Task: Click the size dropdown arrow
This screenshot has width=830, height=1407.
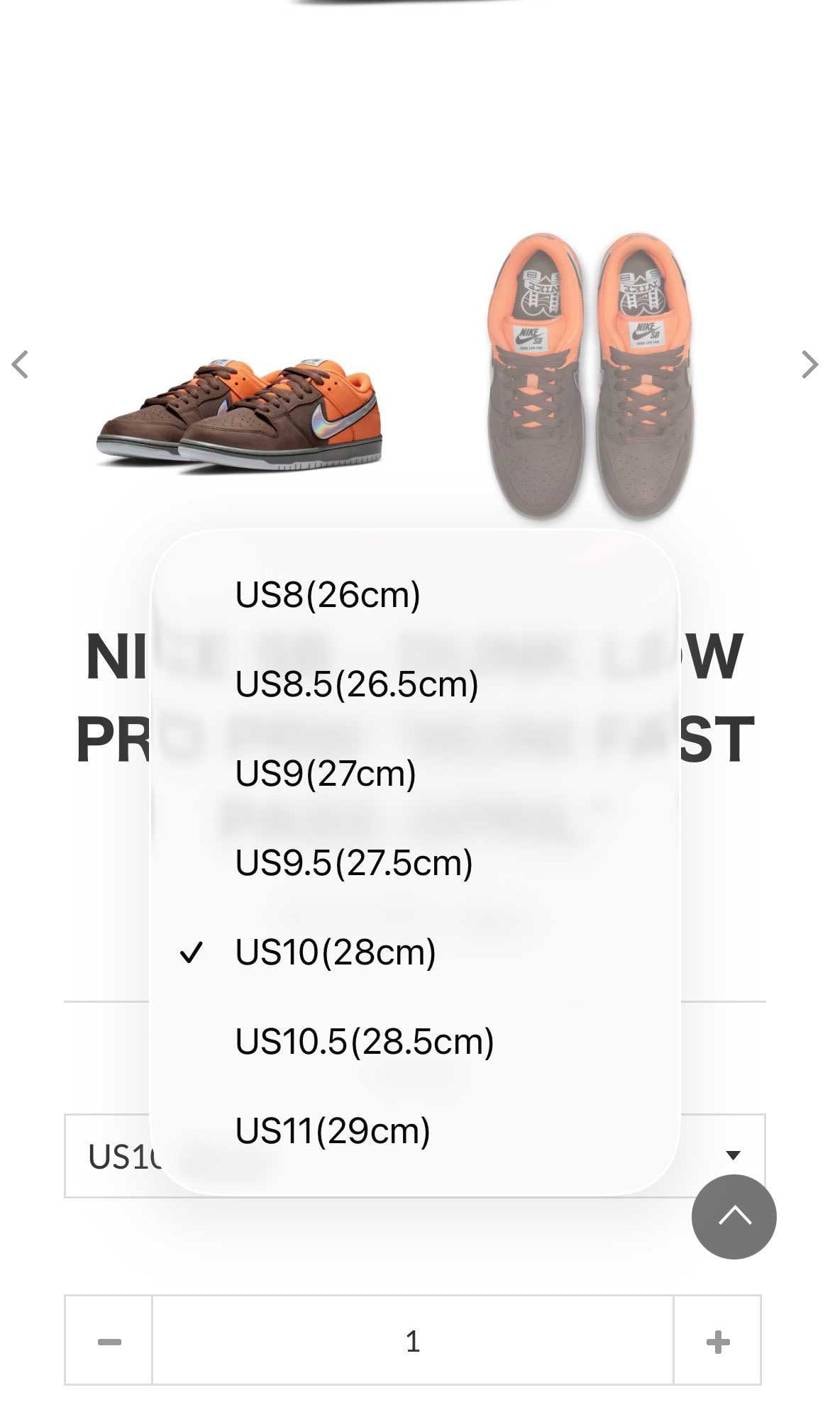Action: tap(733, 1155)
